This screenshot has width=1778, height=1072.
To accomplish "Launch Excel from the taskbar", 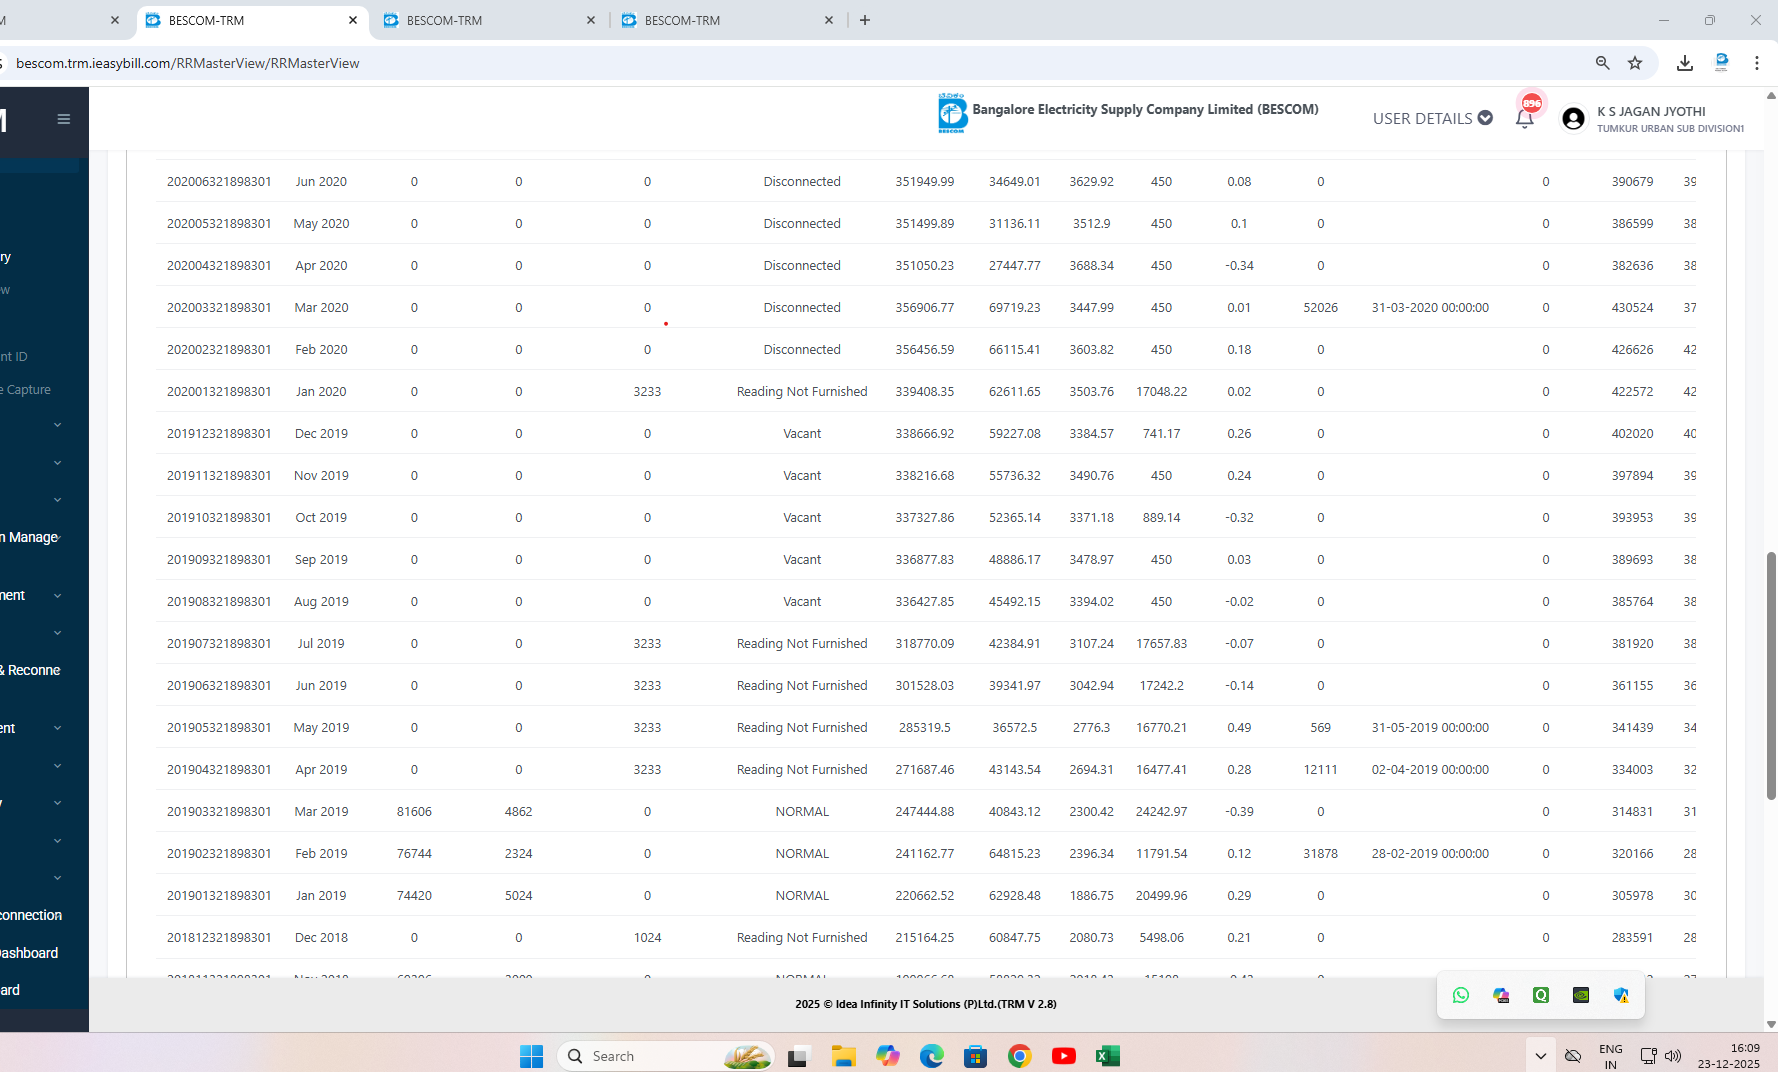I will [1108, 1056].
